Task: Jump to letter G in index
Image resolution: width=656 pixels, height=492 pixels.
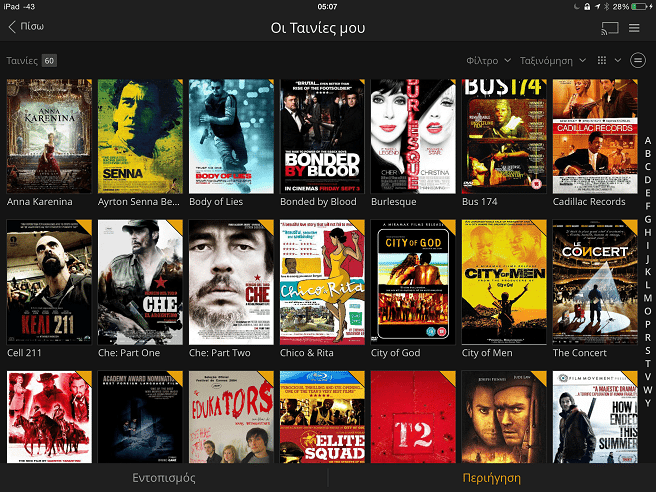Action: click(x=648, y=219)
